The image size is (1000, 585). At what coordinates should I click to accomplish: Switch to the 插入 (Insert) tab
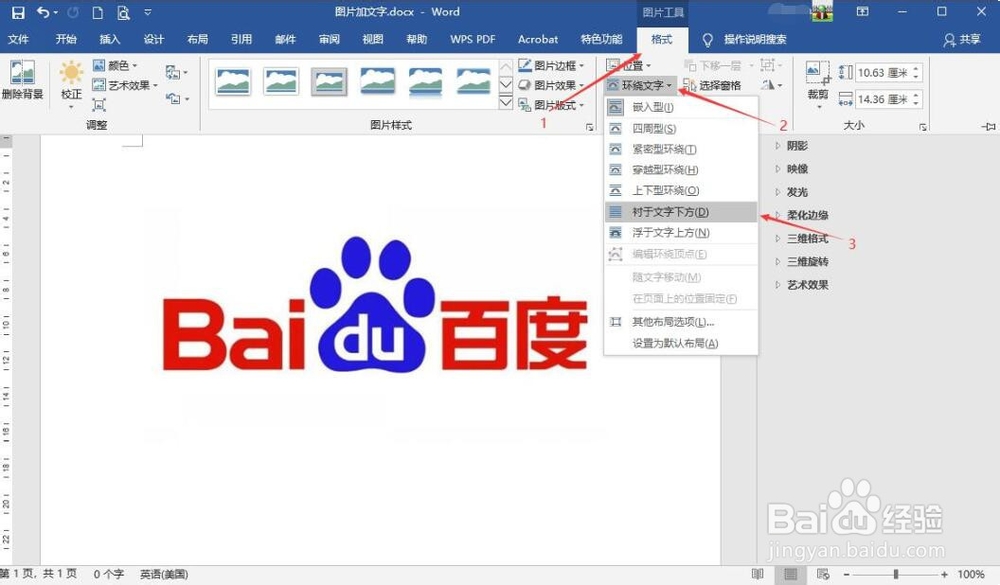click(x=110, y=39)
